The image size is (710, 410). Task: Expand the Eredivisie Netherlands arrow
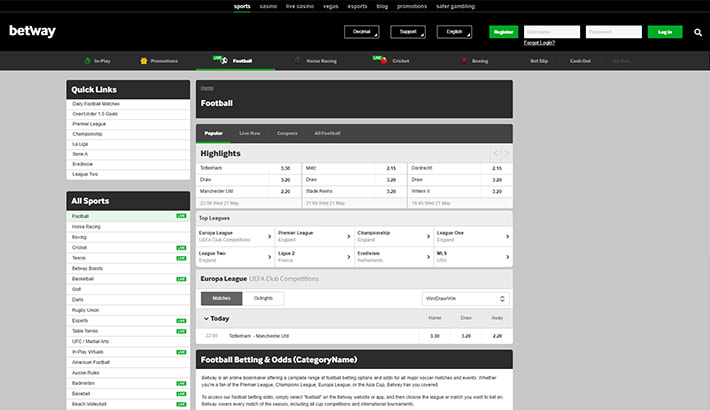(x=428, y=257)
